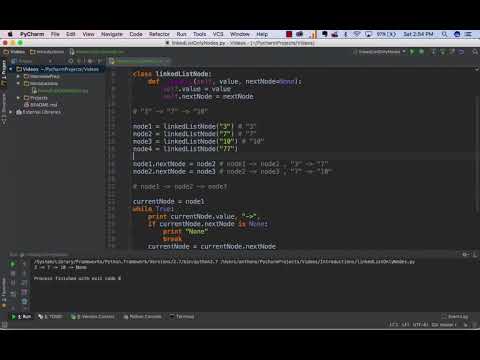Select the open editor file tab
480x360 pixels.
coord(139,61)
